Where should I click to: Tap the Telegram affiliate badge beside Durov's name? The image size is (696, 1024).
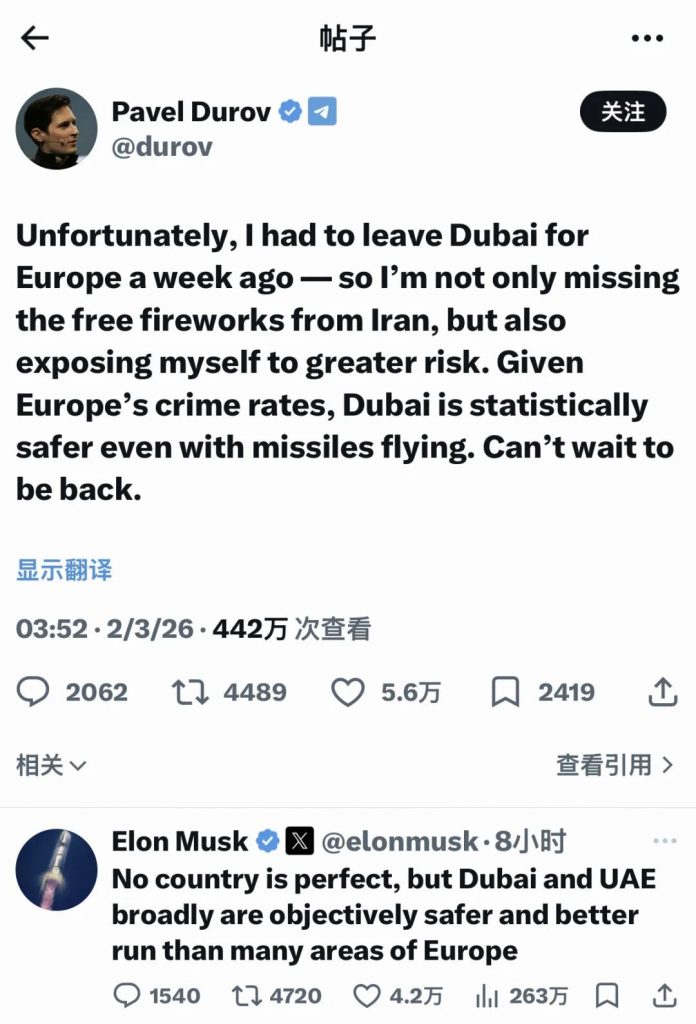[322, 111]
